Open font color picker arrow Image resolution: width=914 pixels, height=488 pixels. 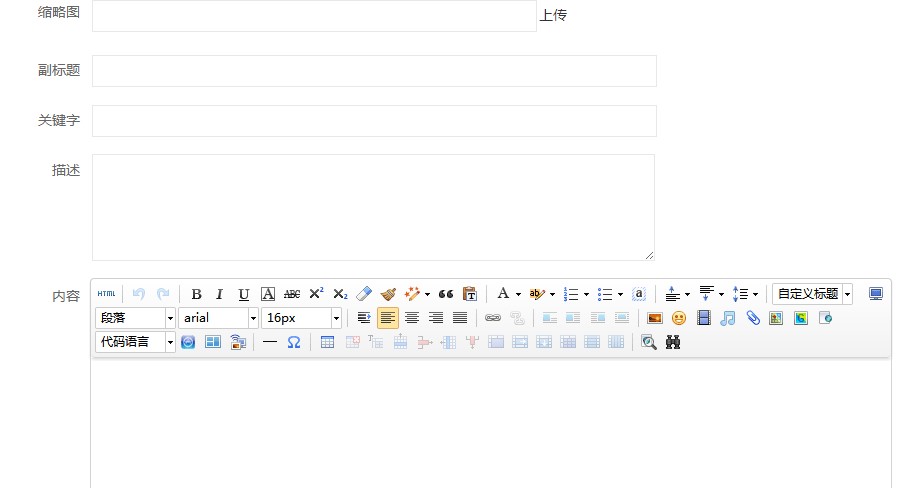[x=518, y=295]
